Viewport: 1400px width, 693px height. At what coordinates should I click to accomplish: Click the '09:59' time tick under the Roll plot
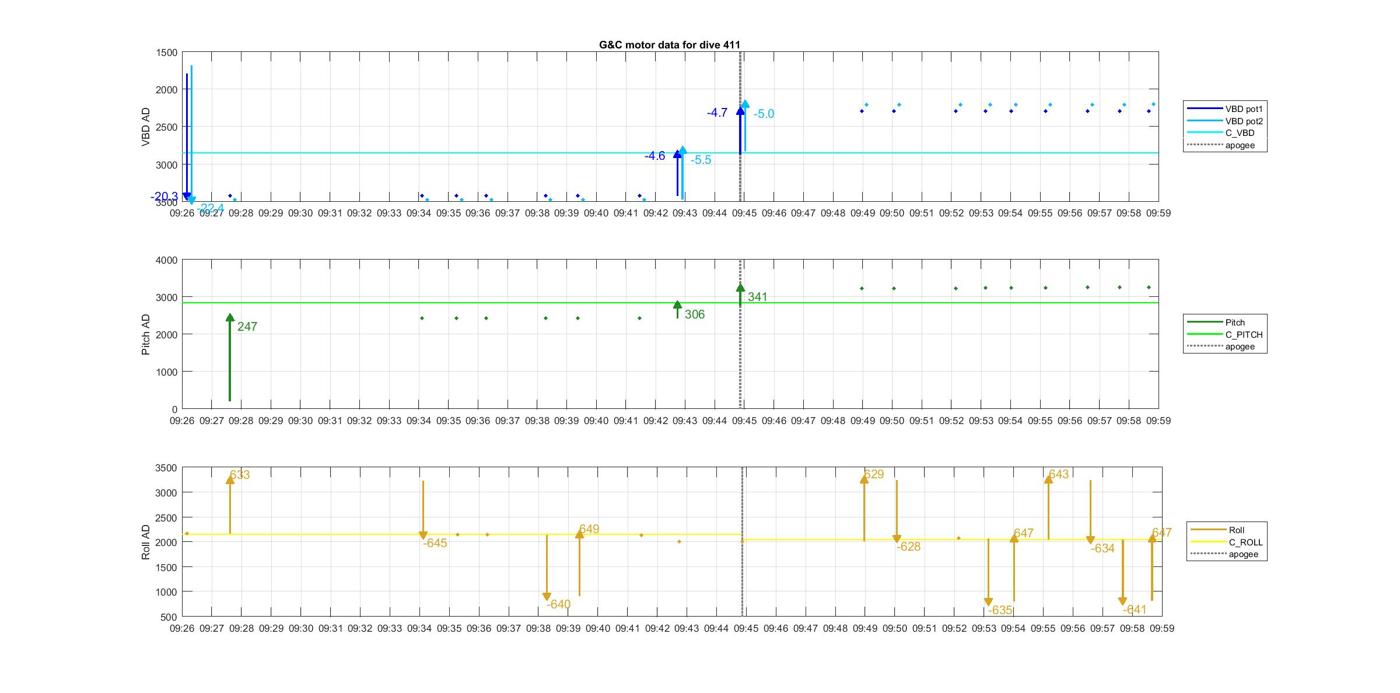[1161, 629]
